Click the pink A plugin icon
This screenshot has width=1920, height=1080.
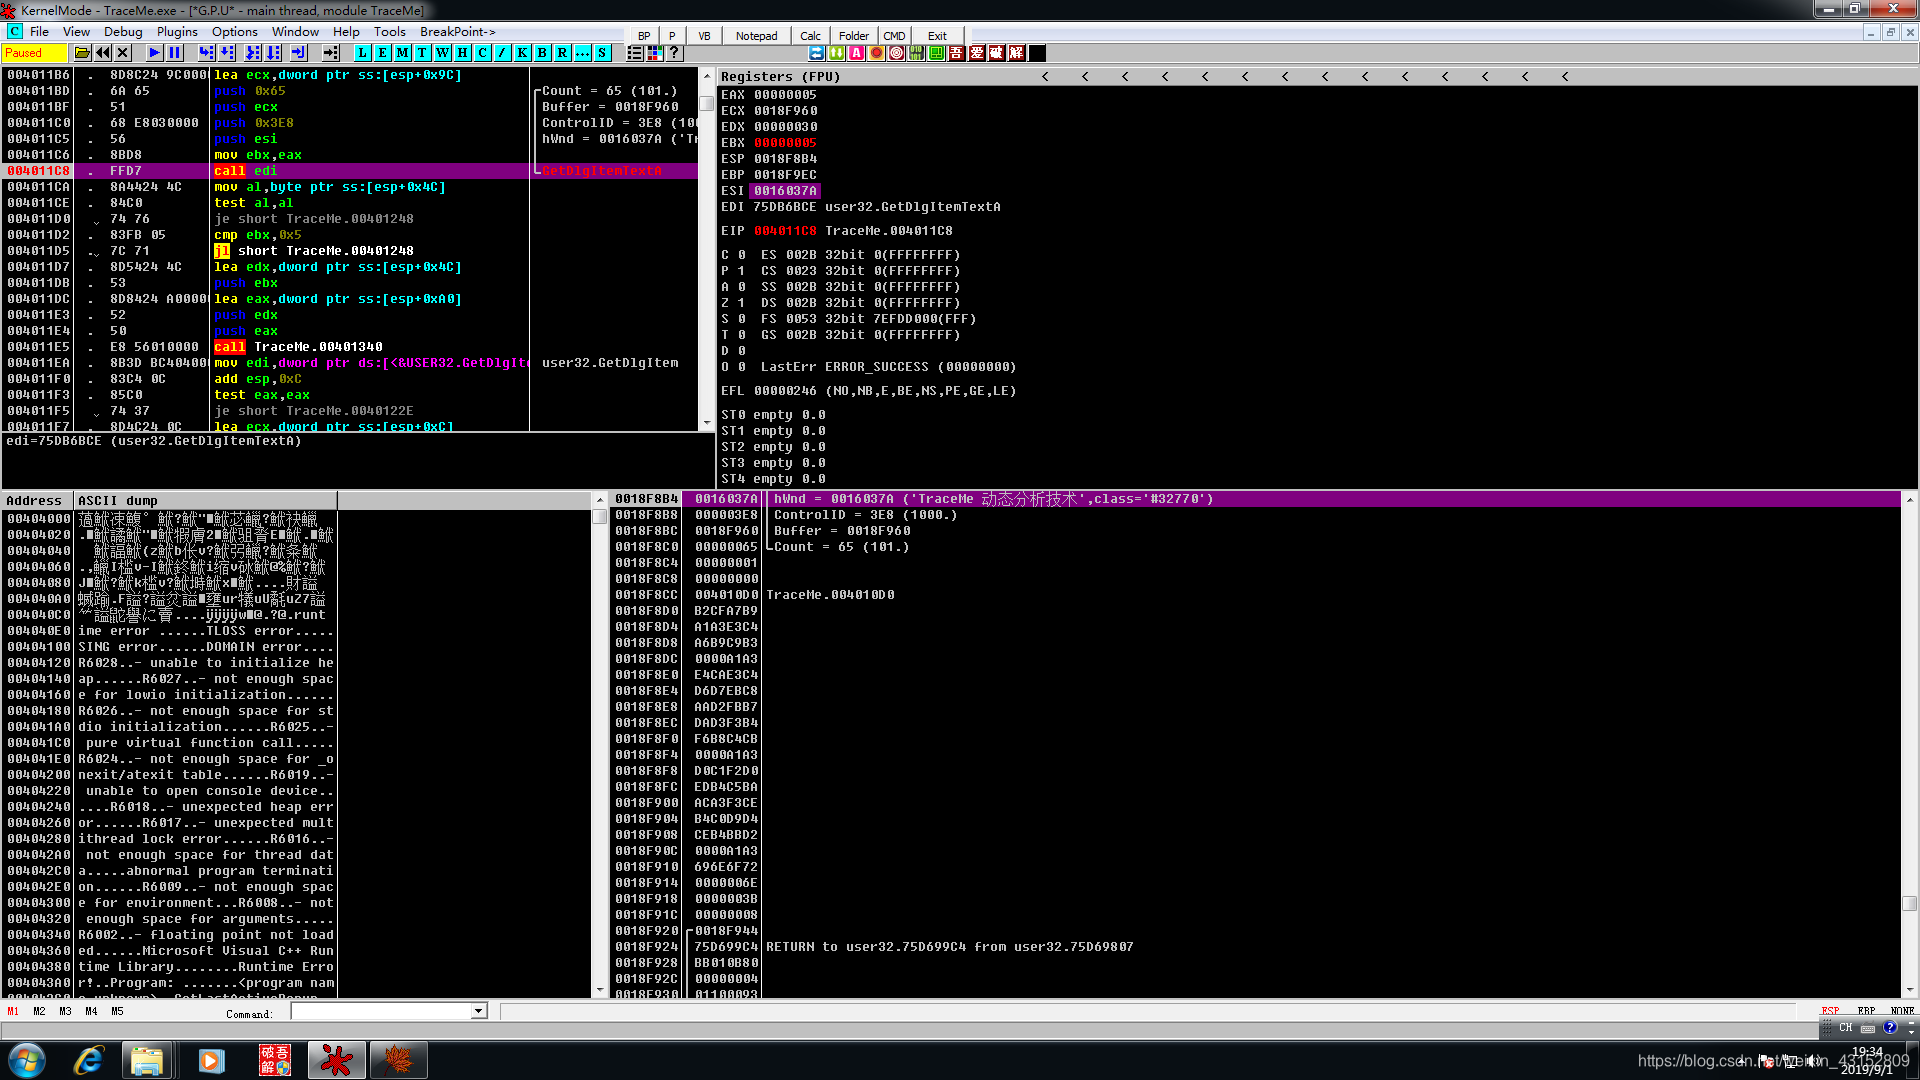click(x=857, y=53)
